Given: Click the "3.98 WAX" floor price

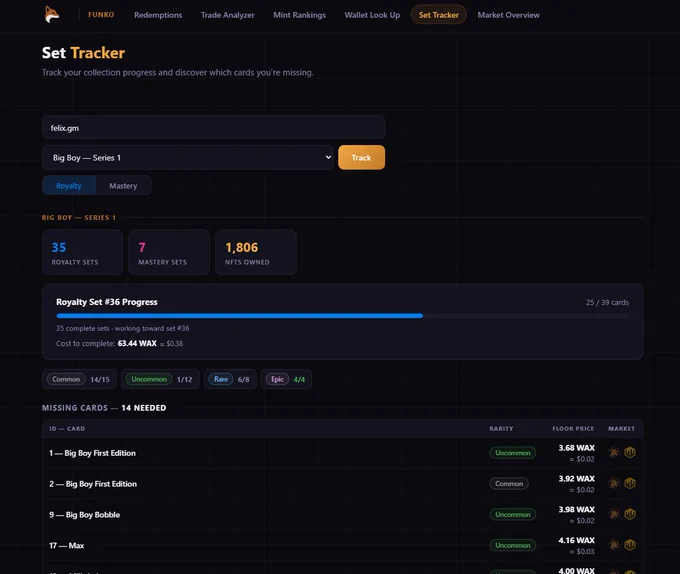Looking at the screenshot, I should coord(576,509).
